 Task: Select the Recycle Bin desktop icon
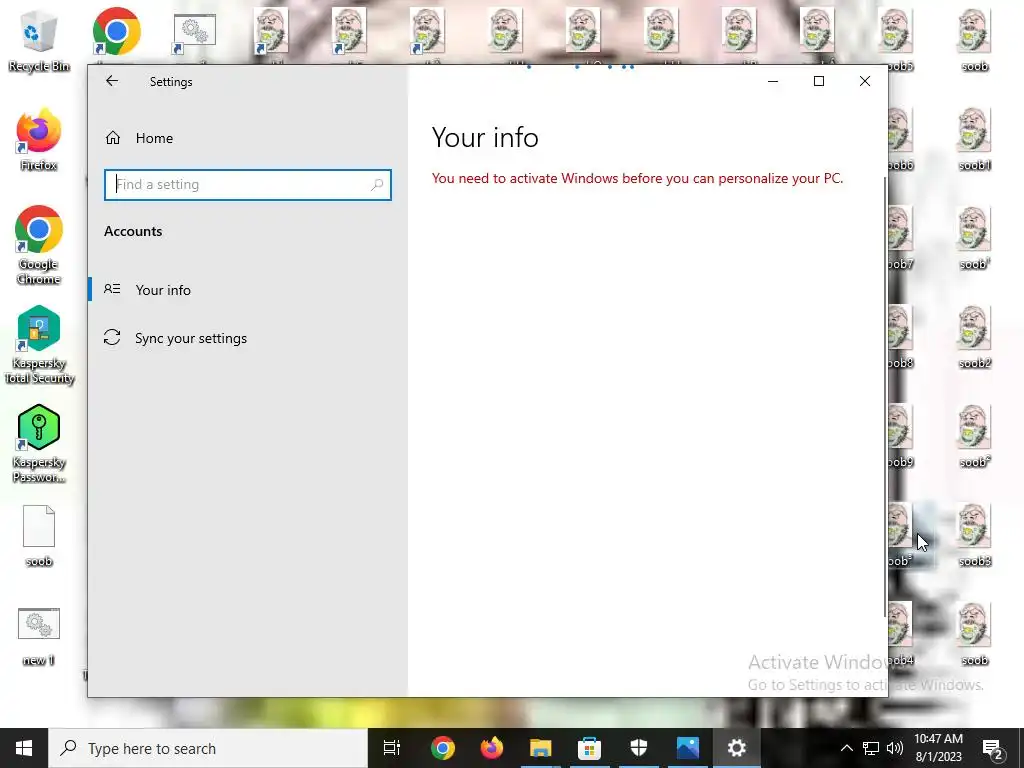[x=39, y=40]
